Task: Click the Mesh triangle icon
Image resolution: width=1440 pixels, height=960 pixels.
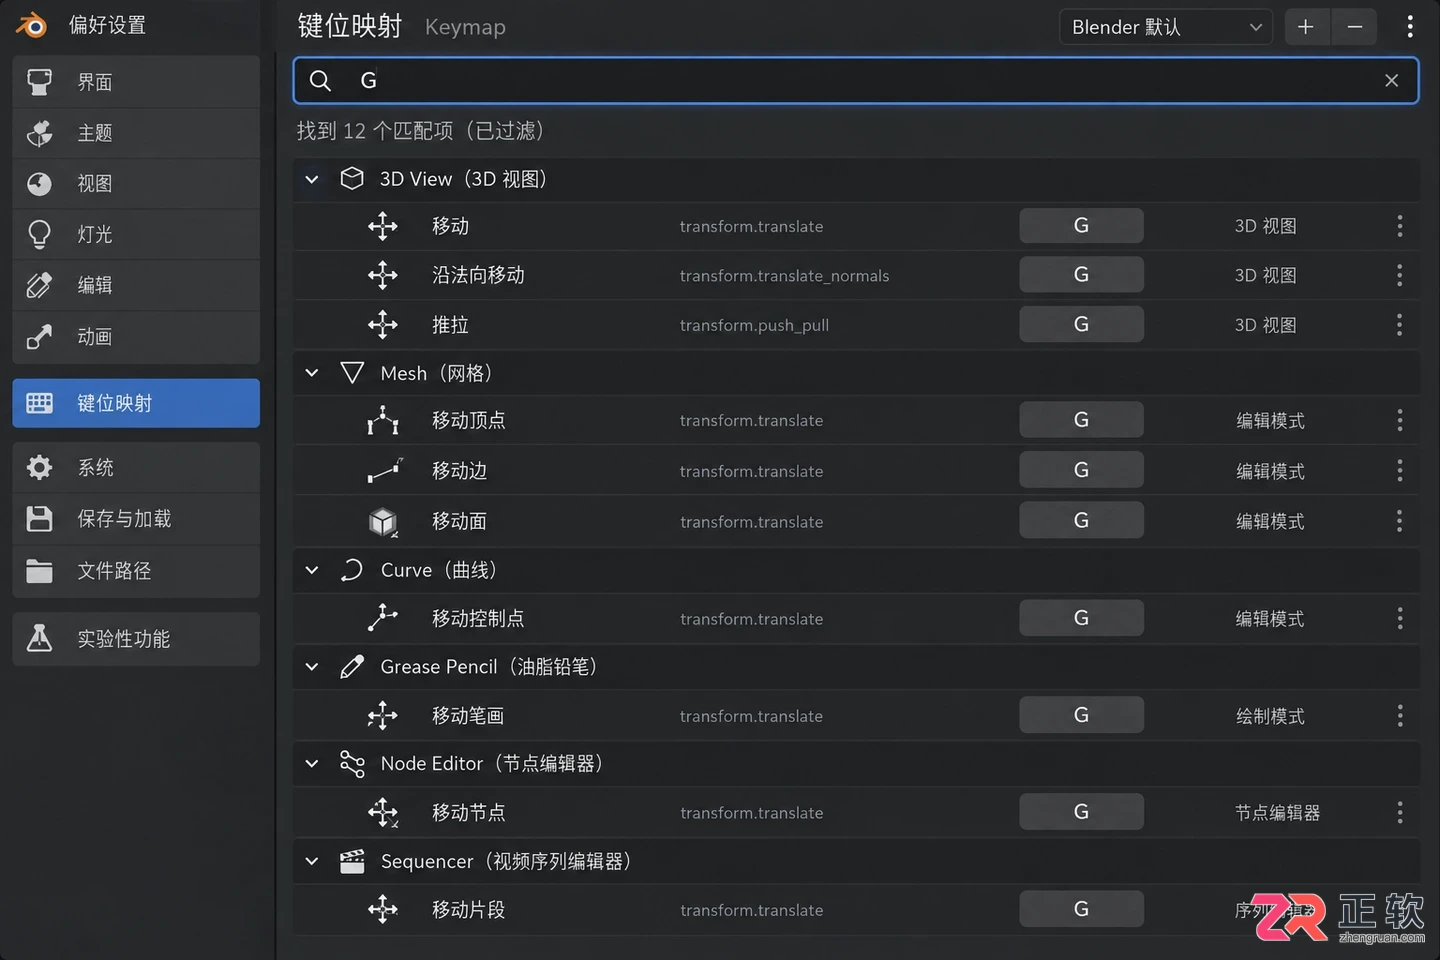Action: pos(352,373)
